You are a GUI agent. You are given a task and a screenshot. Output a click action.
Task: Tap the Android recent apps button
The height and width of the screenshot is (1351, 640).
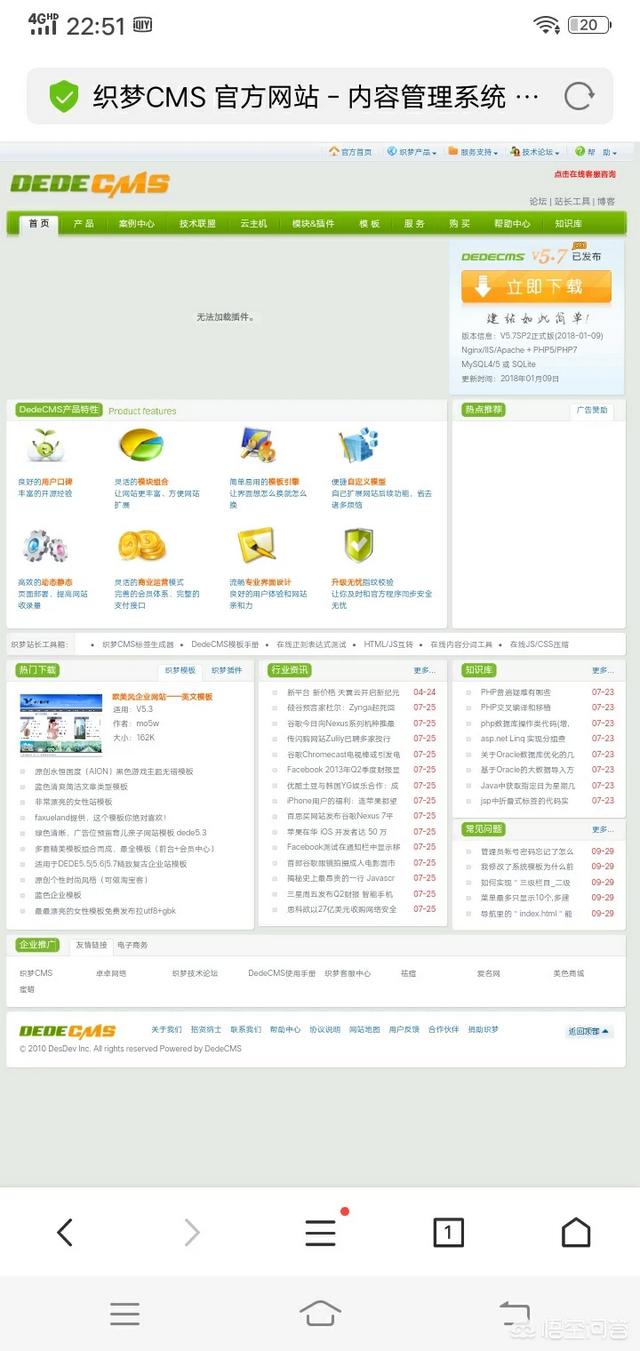pyautogui.click(x=125, y=1313)
